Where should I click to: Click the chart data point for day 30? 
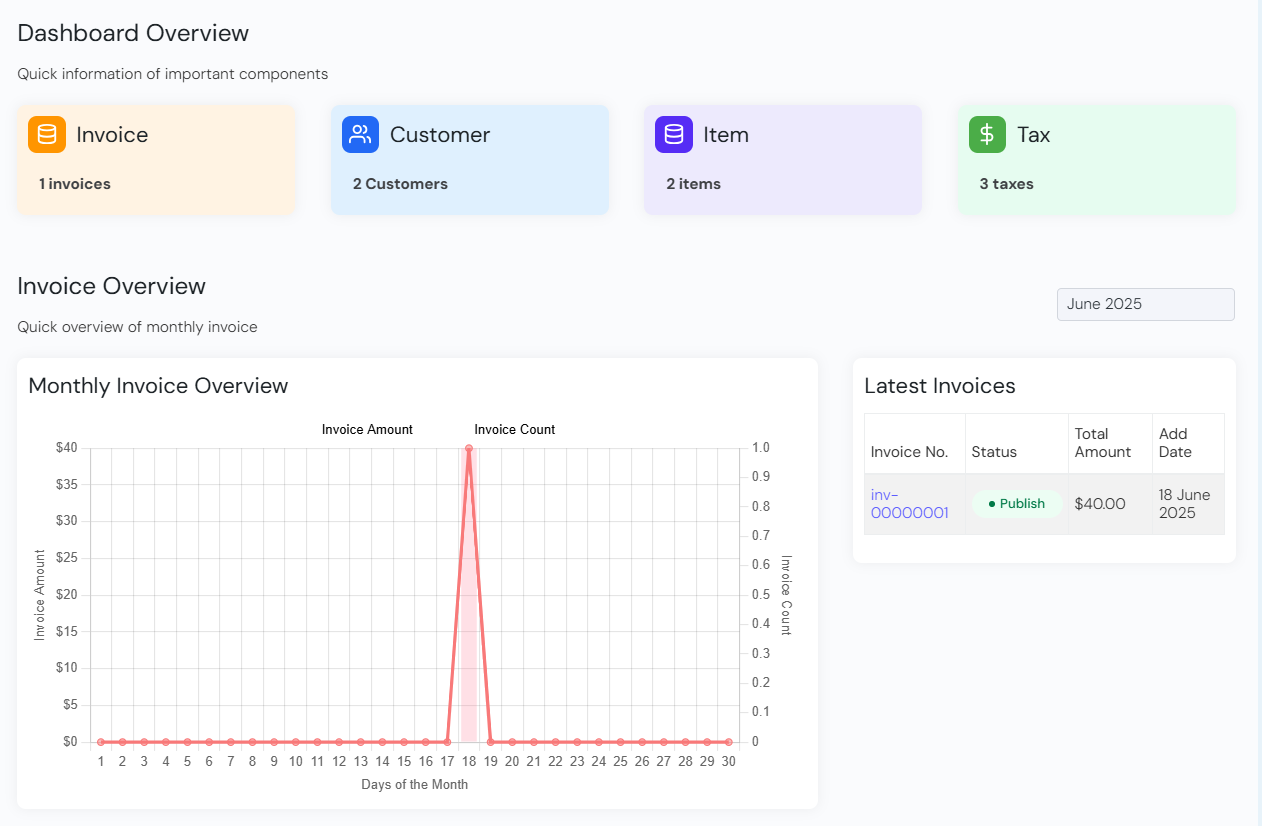tap(728, 742)
